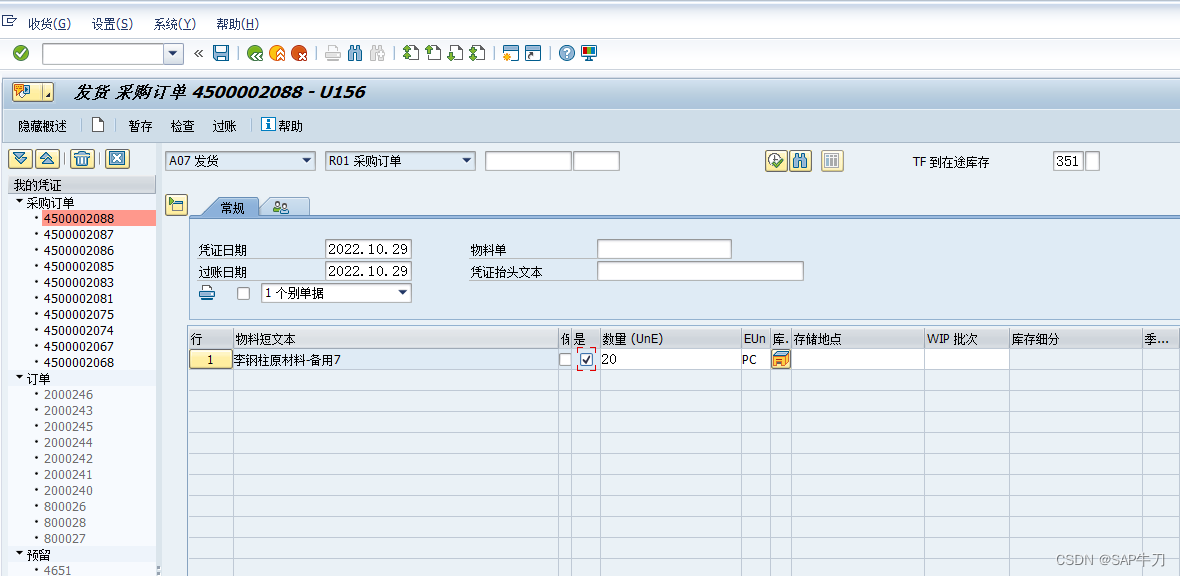Click the green Enter checkmark icon
This screenshot has height=576, width=1180.
click(x=21, y=53)
